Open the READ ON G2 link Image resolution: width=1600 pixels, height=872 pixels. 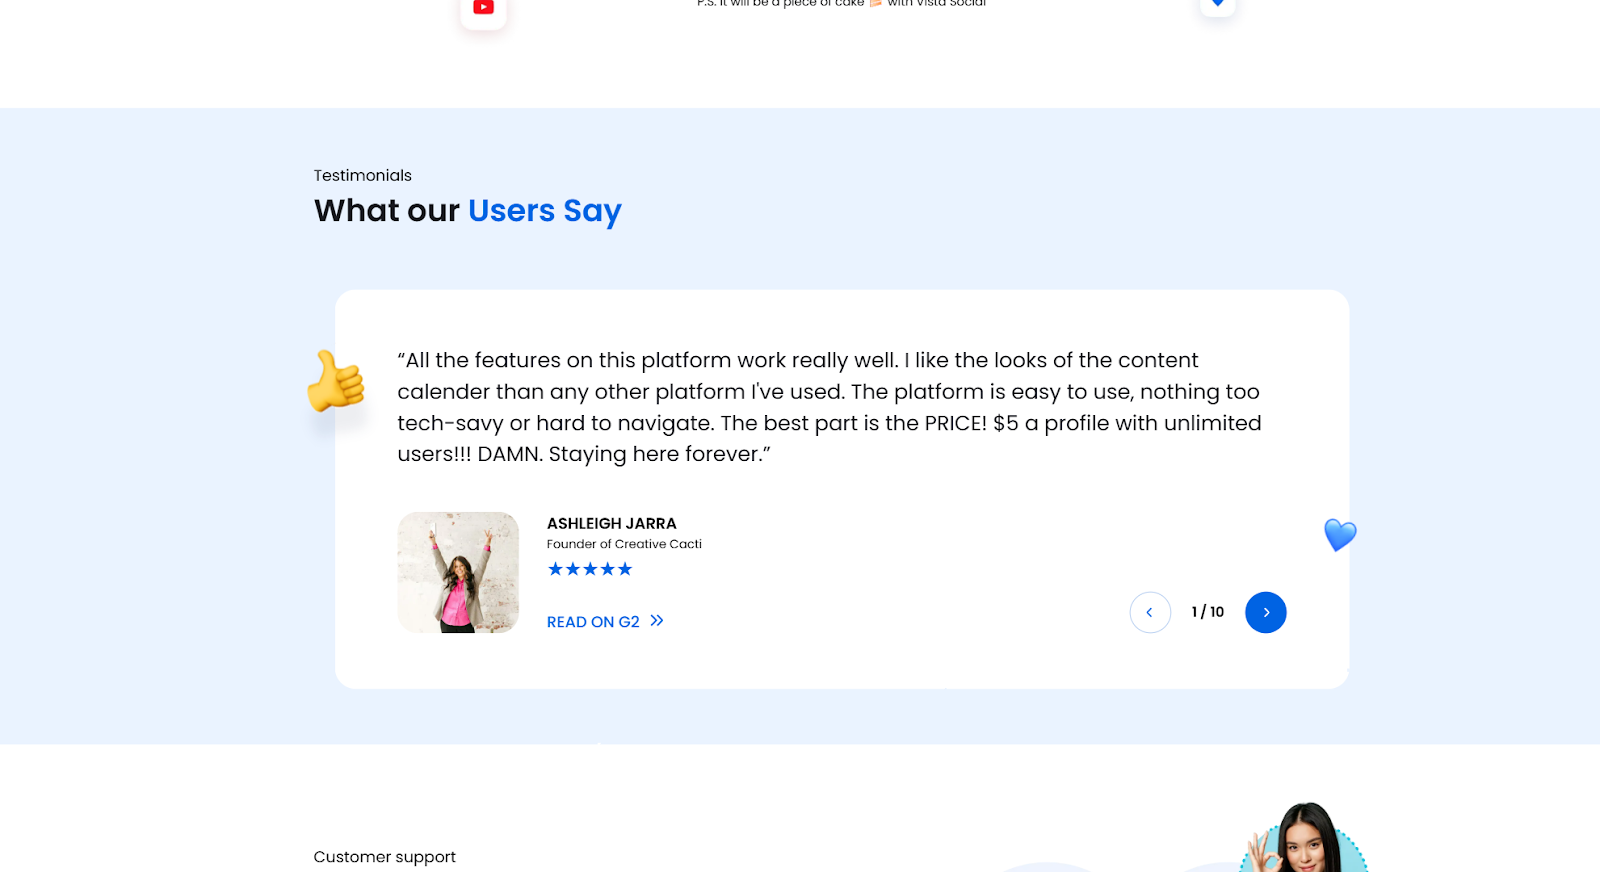click(x=592, y=621)
